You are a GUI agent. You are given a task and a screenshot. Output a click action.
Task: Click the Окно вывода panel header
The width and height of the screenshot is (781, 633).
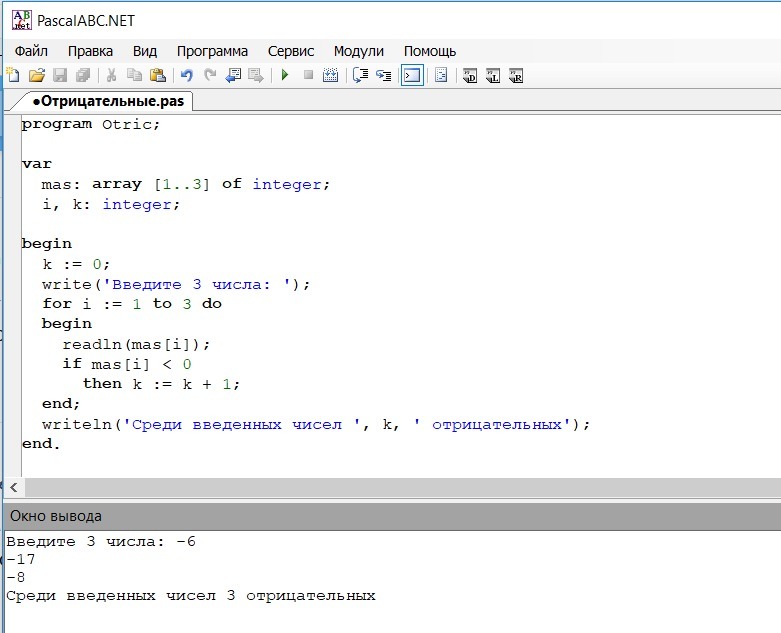pyautogui.click(x=391, y=516)
